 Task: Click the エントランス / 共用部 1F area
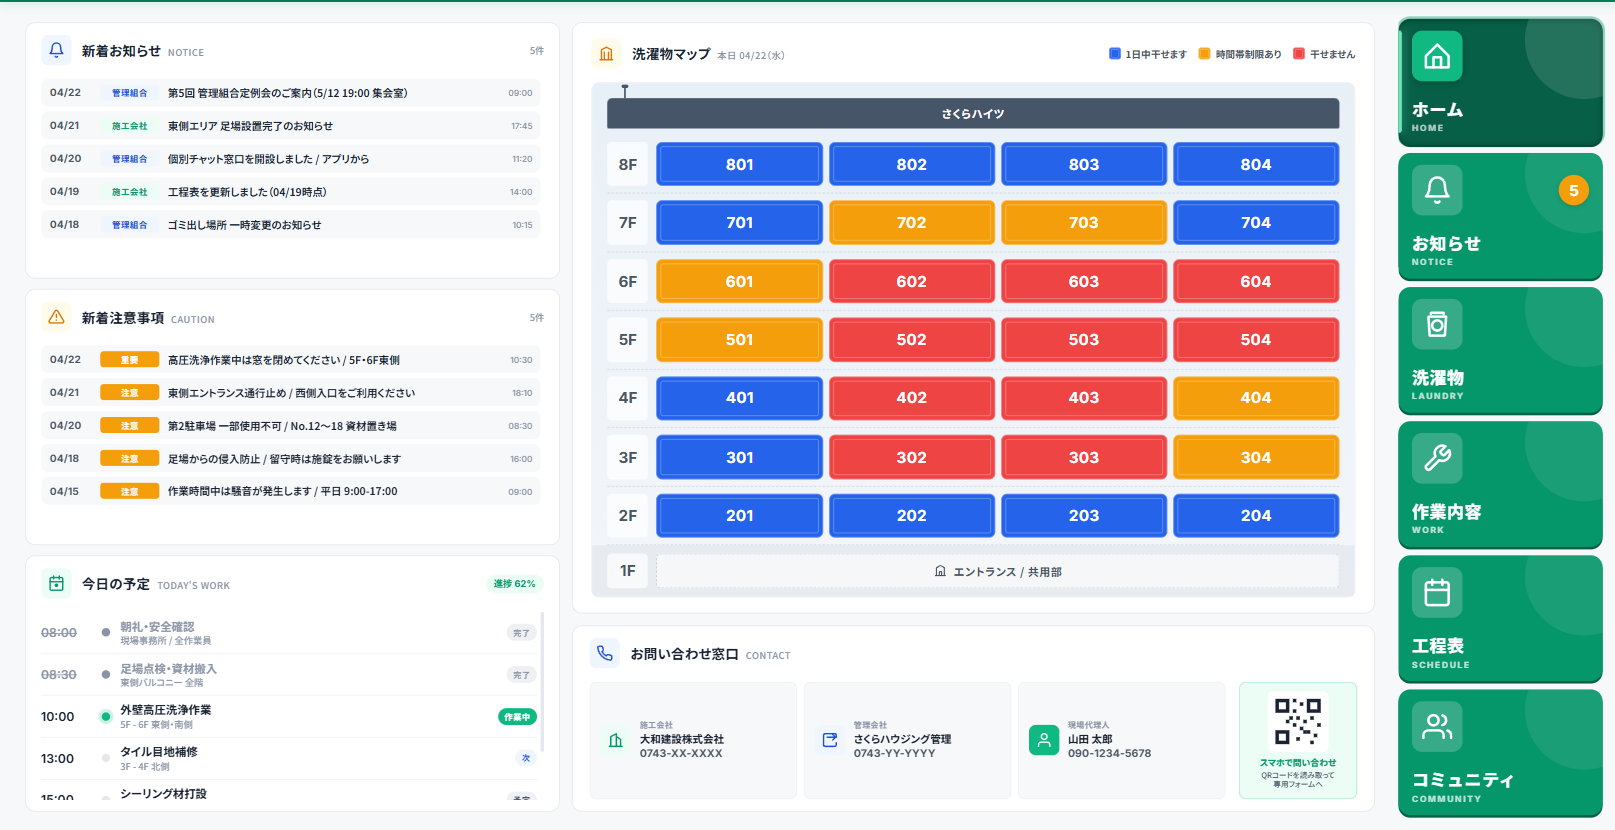[x=998, y=571]
